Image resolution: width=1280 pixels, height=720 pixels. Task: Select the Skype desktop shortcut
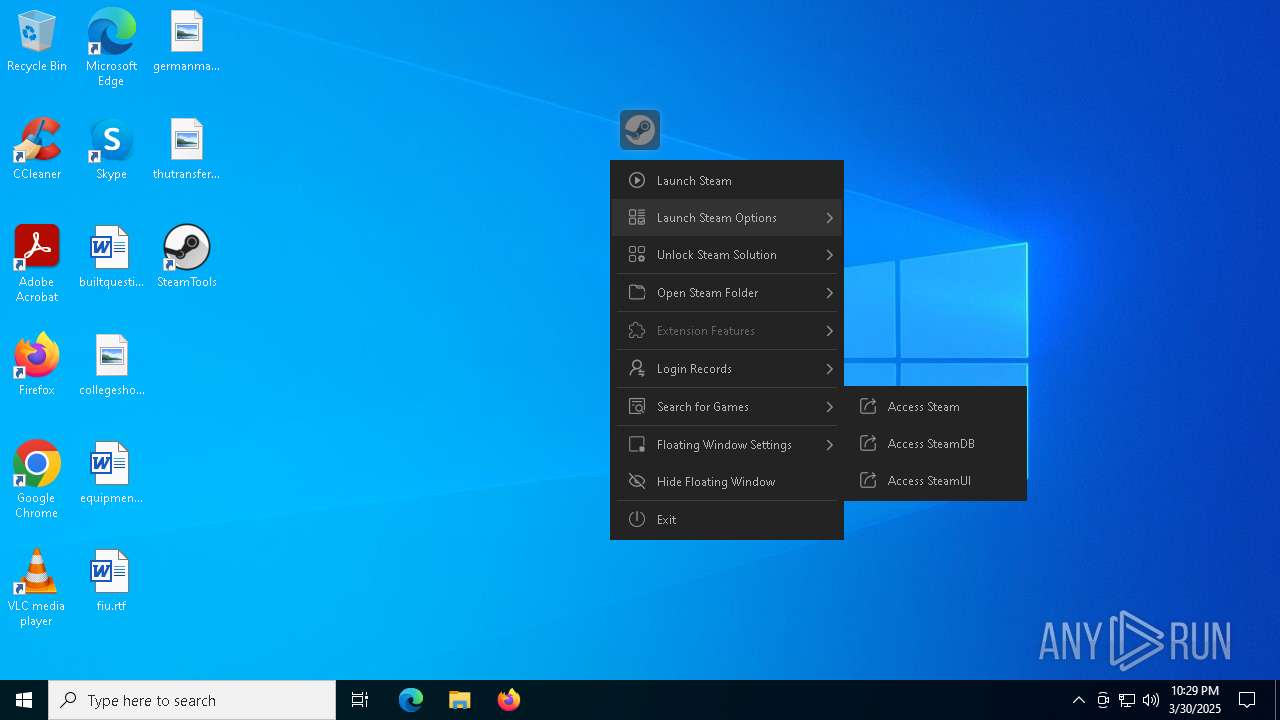click(x=111, y=148)
